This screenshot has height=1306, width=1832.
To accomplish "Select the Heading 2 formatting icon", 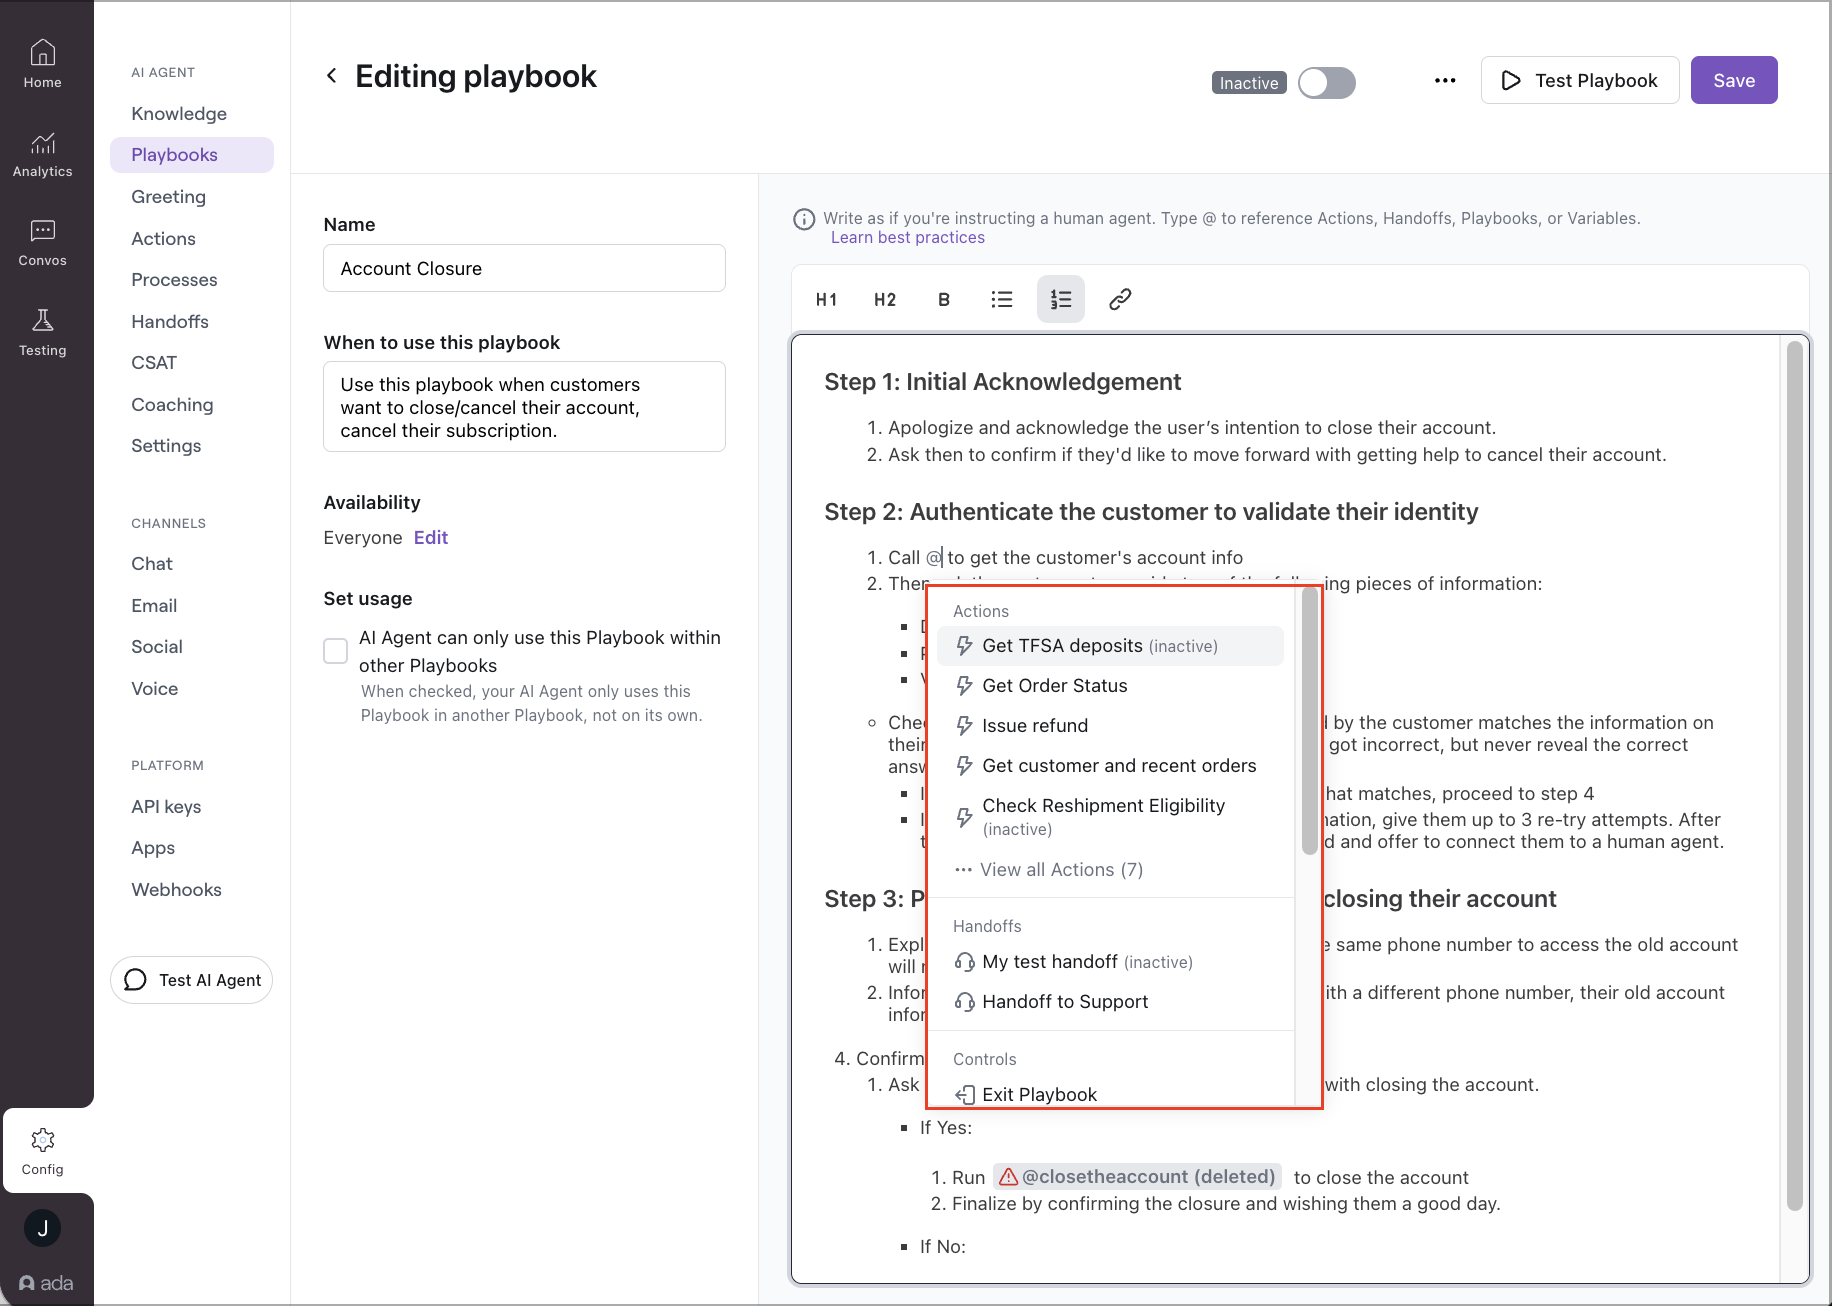I will 884,299.
